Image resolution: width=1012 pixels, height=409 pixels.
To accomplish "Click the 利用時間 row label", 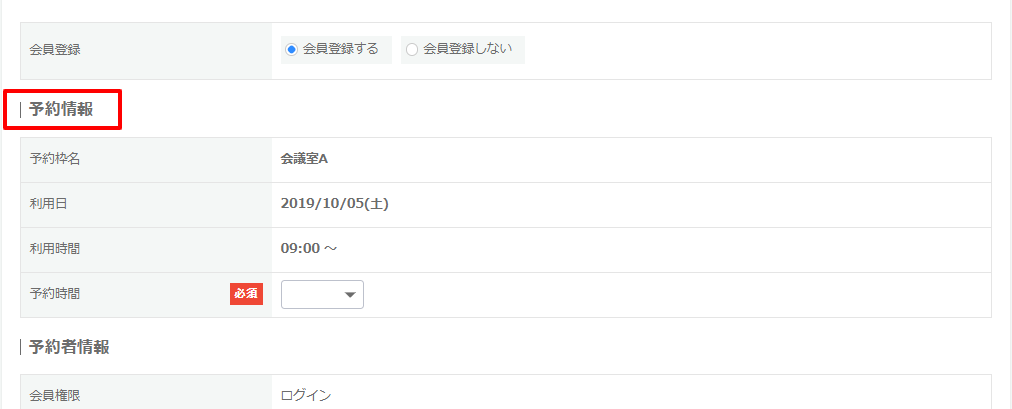I will tap(55, 249).
